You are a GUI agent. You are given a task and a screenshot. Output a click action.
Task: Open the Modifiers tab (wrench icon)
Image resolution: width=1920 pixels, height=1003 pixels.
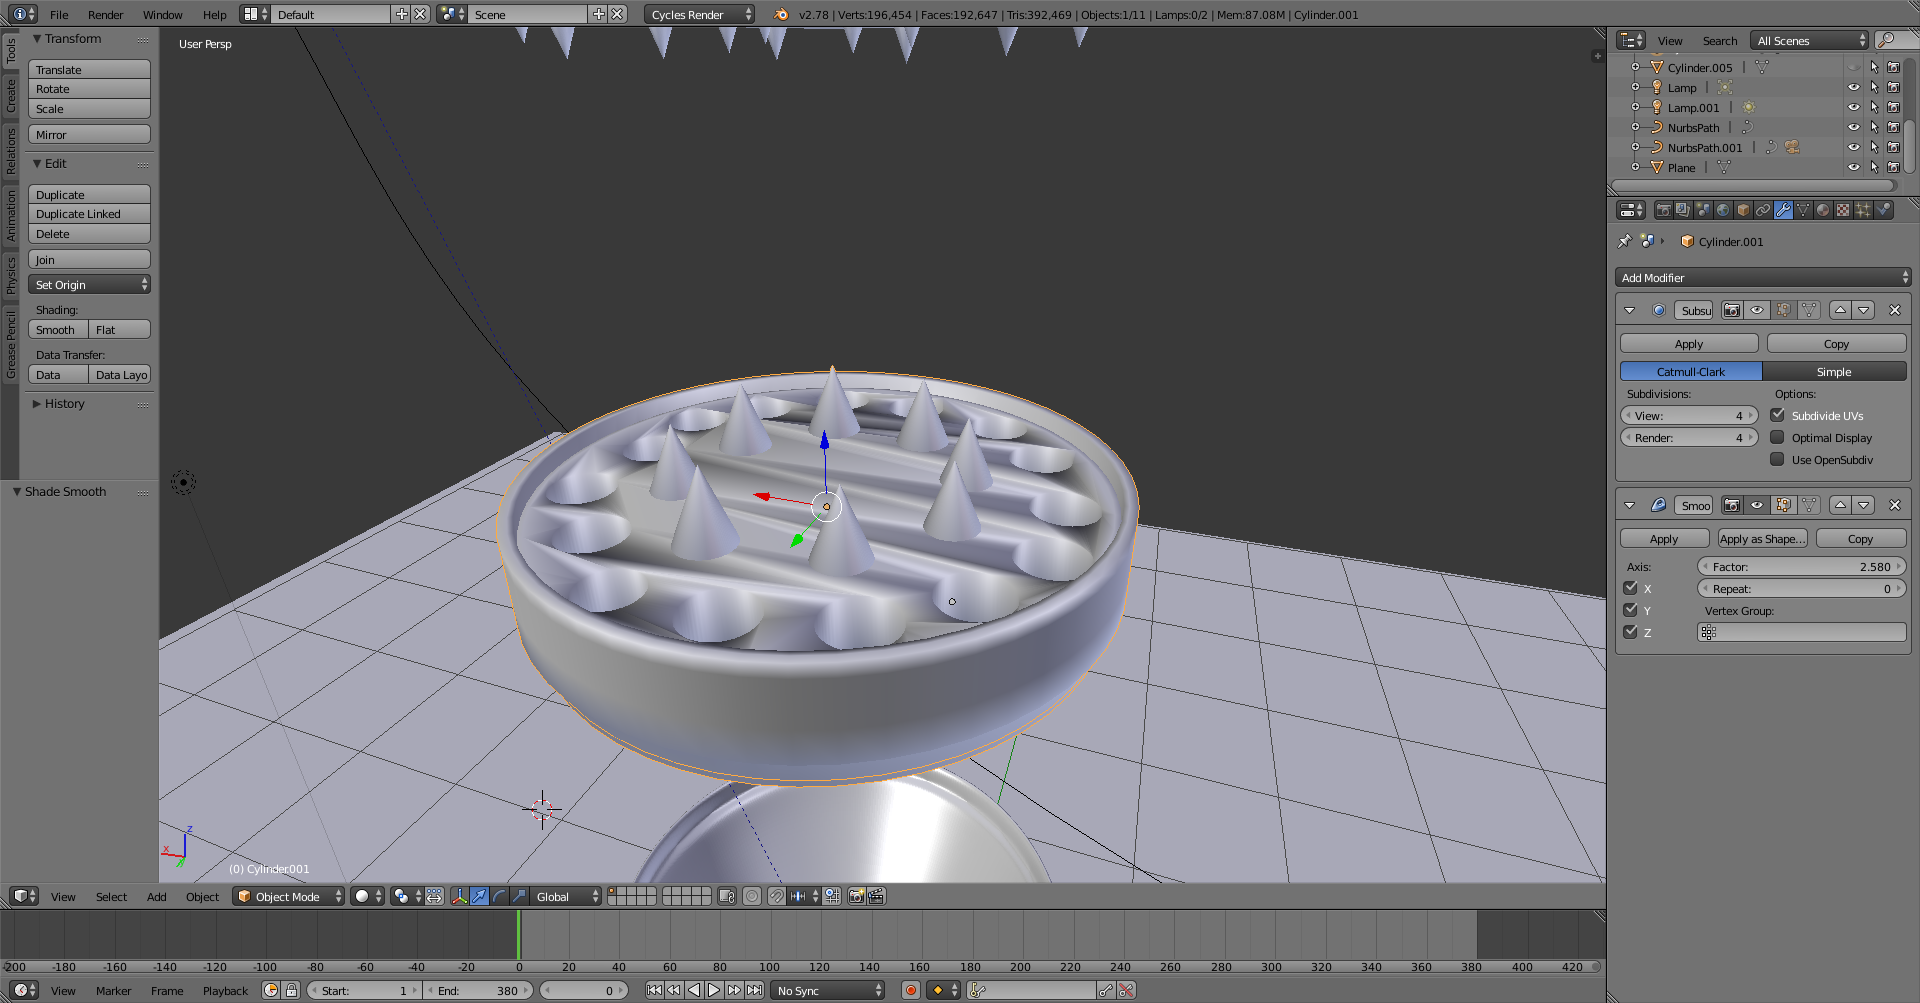1783,210
